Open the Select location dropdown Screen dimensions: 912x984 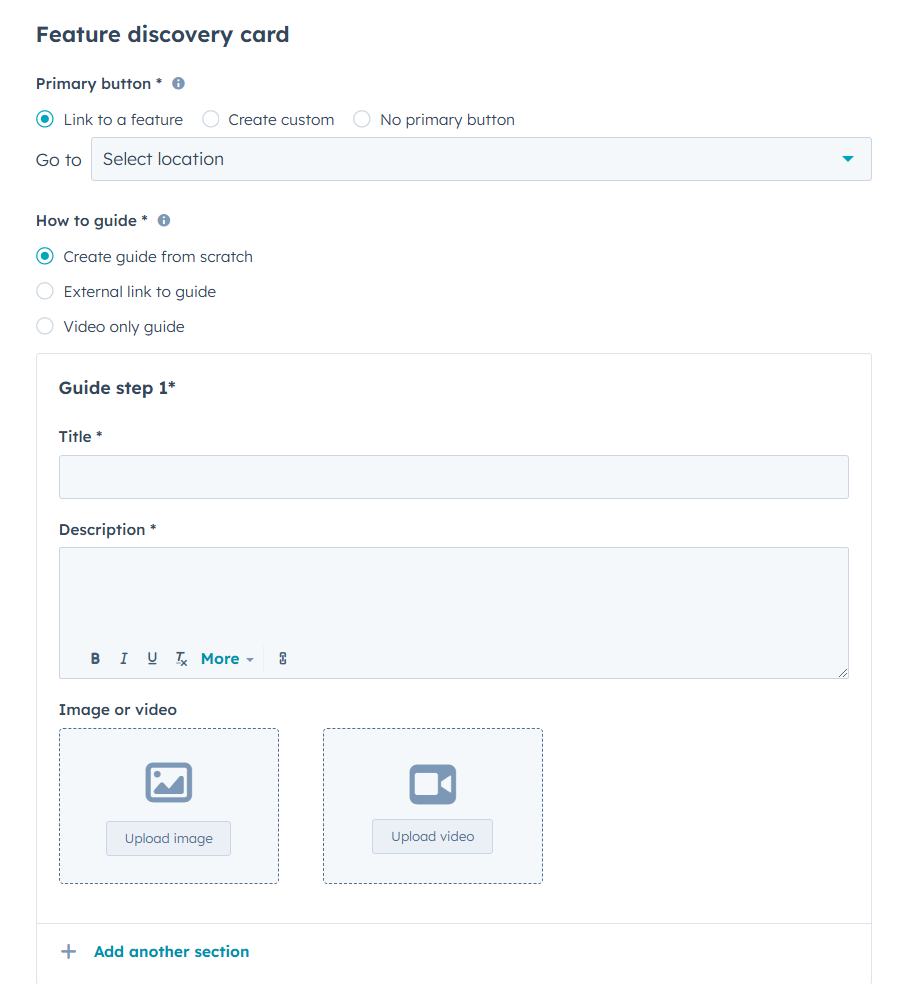pyautogui.click(x=481, y=159)
